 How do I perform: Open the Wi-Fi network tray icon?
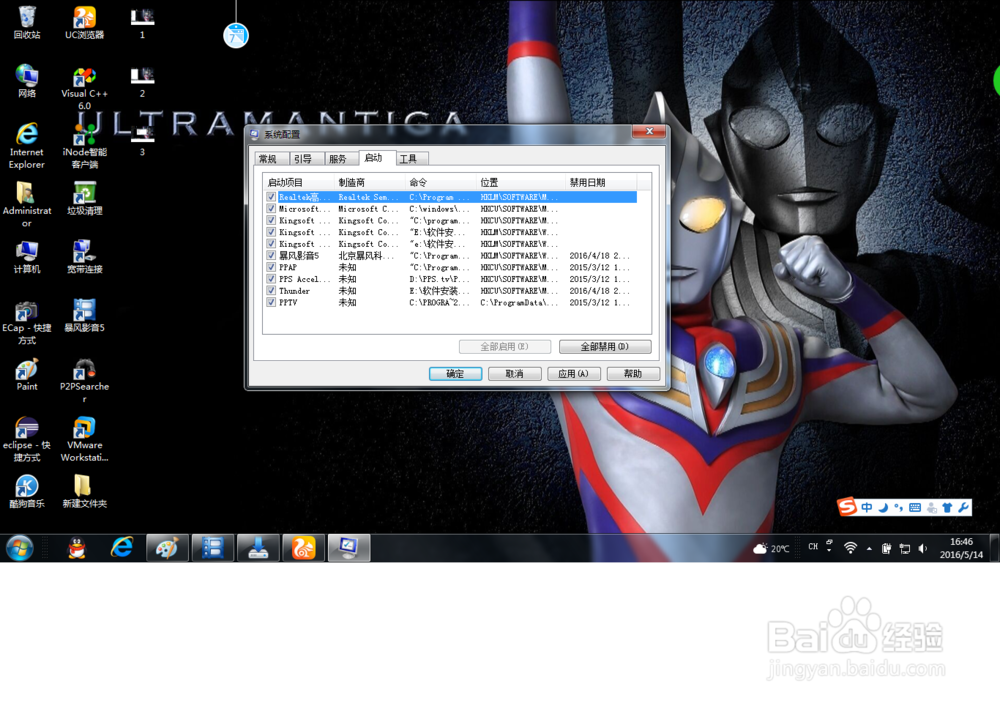coord(850,548)
